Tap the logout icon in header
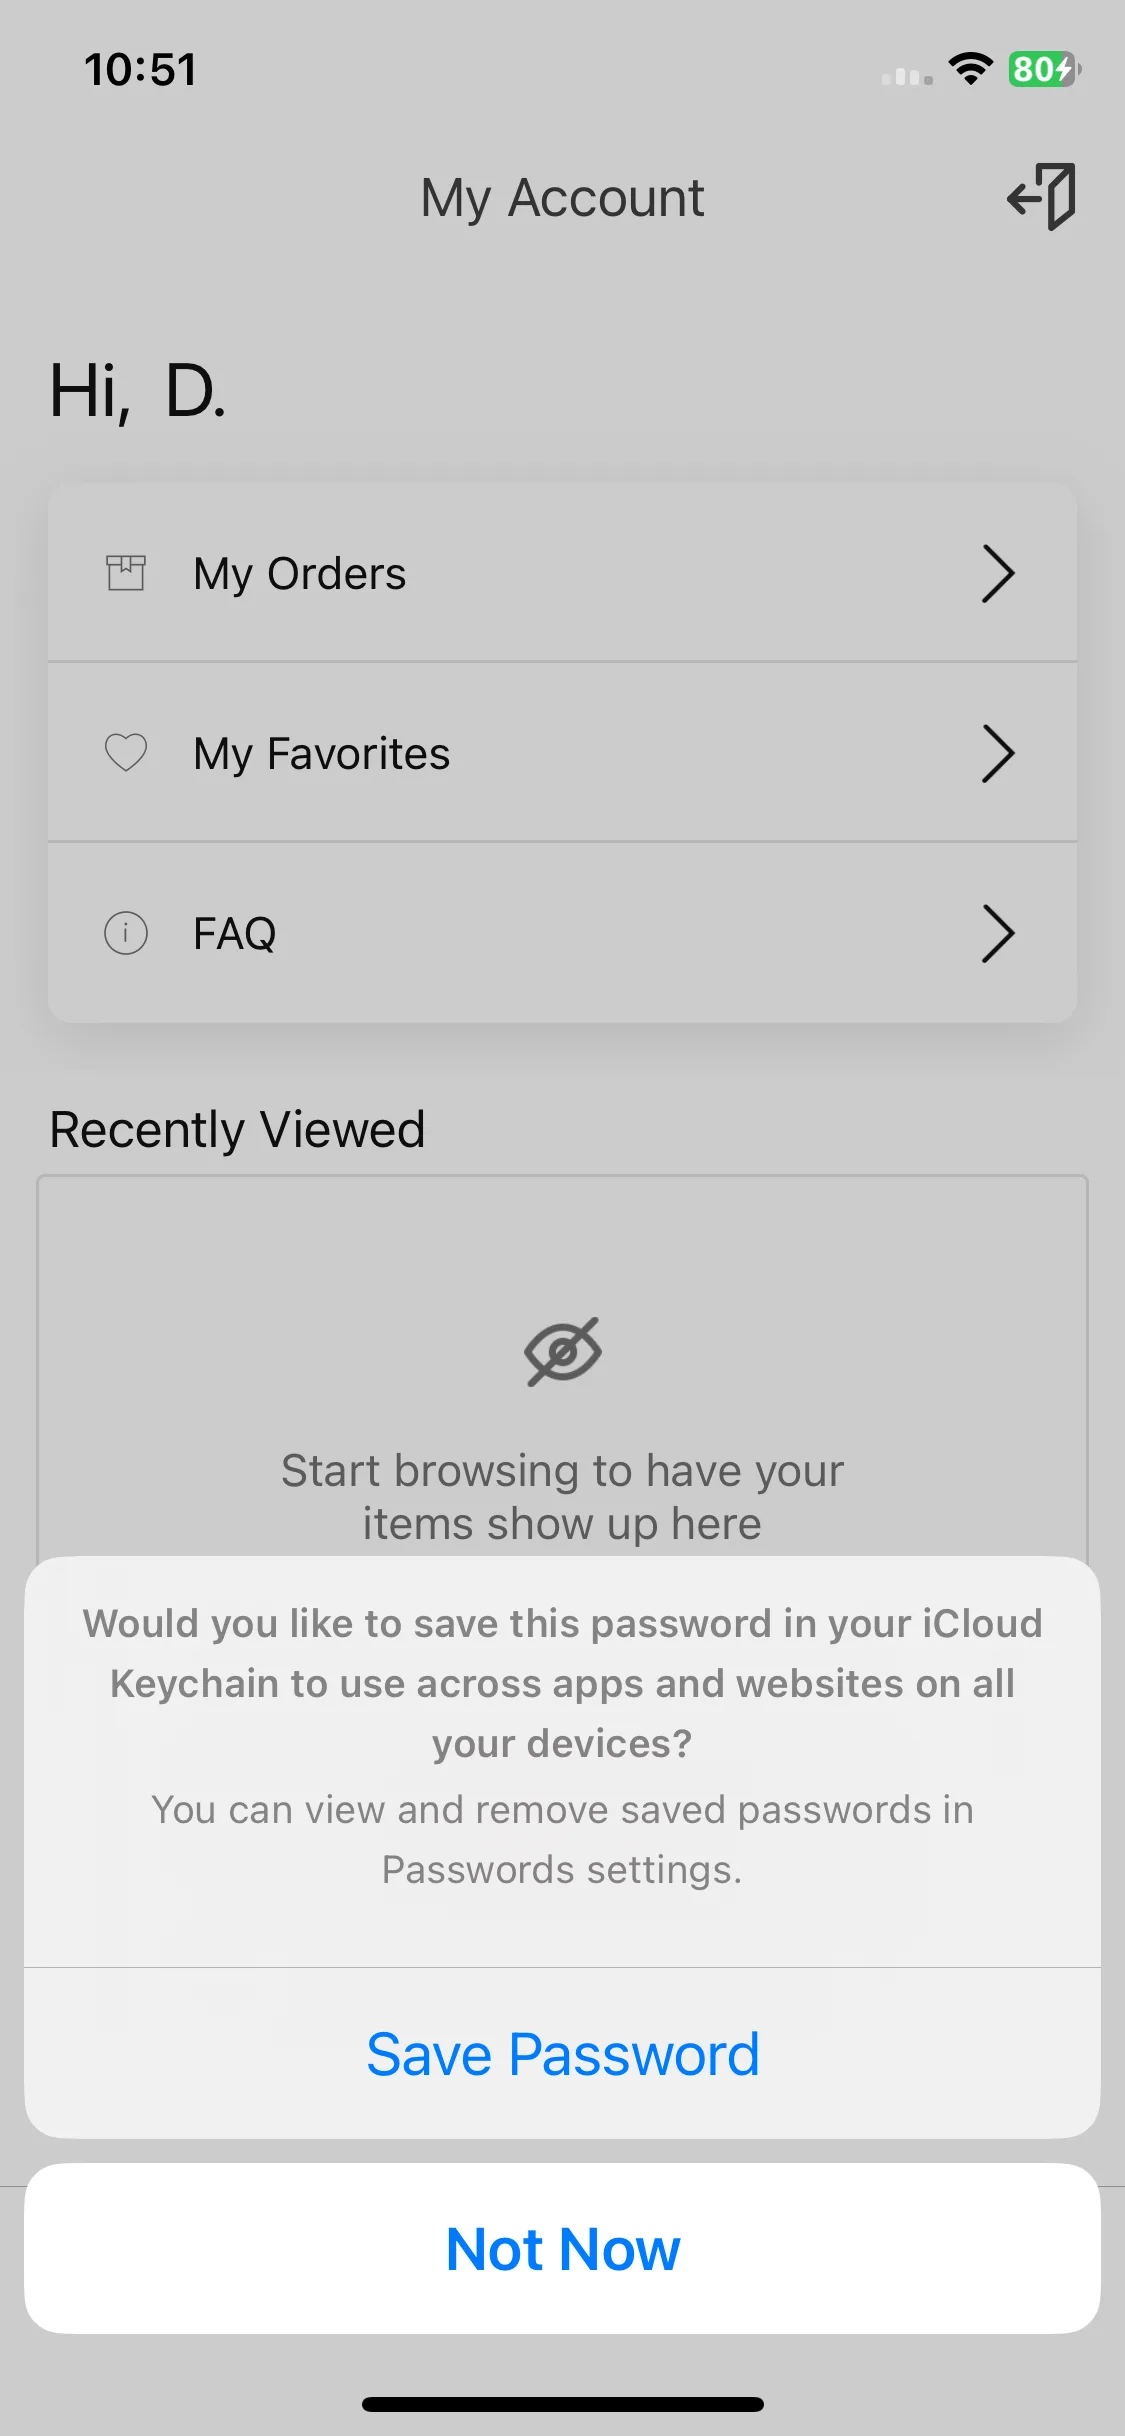 [1041, 197]
